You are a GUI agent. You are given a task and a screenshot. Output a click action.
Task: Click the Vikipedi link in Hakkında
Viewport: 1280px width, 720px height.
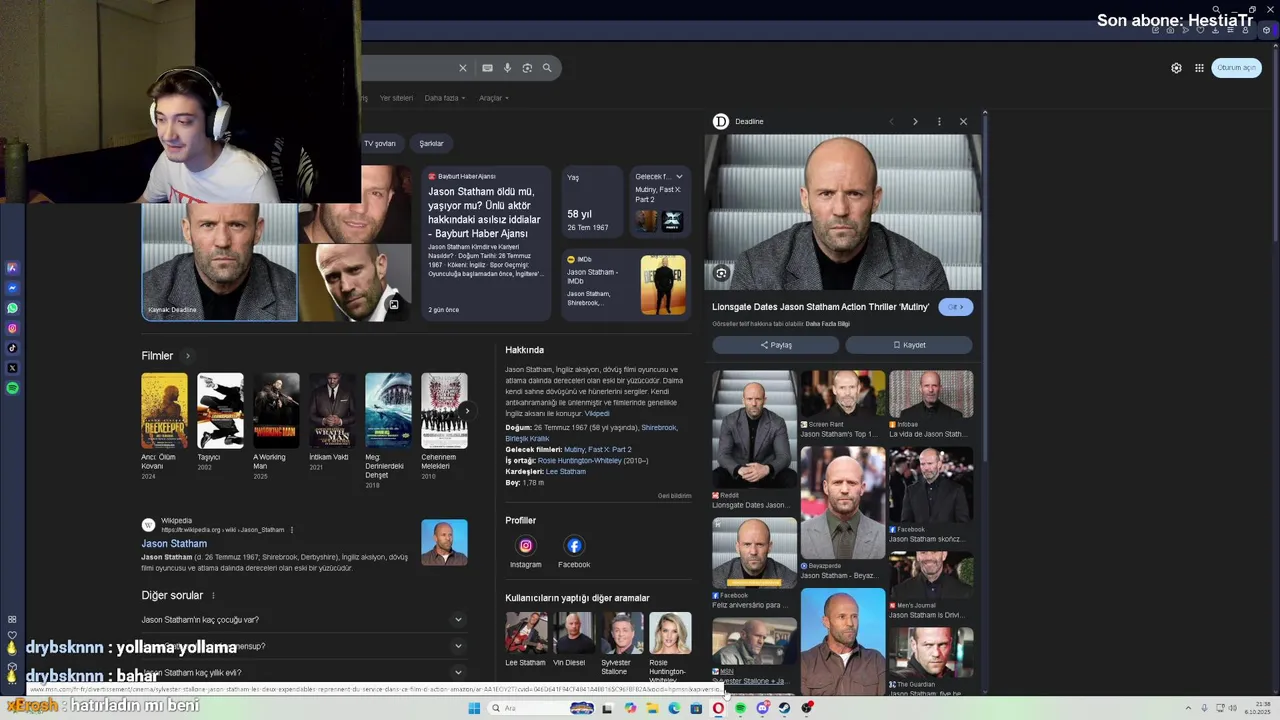pos(597,413)
